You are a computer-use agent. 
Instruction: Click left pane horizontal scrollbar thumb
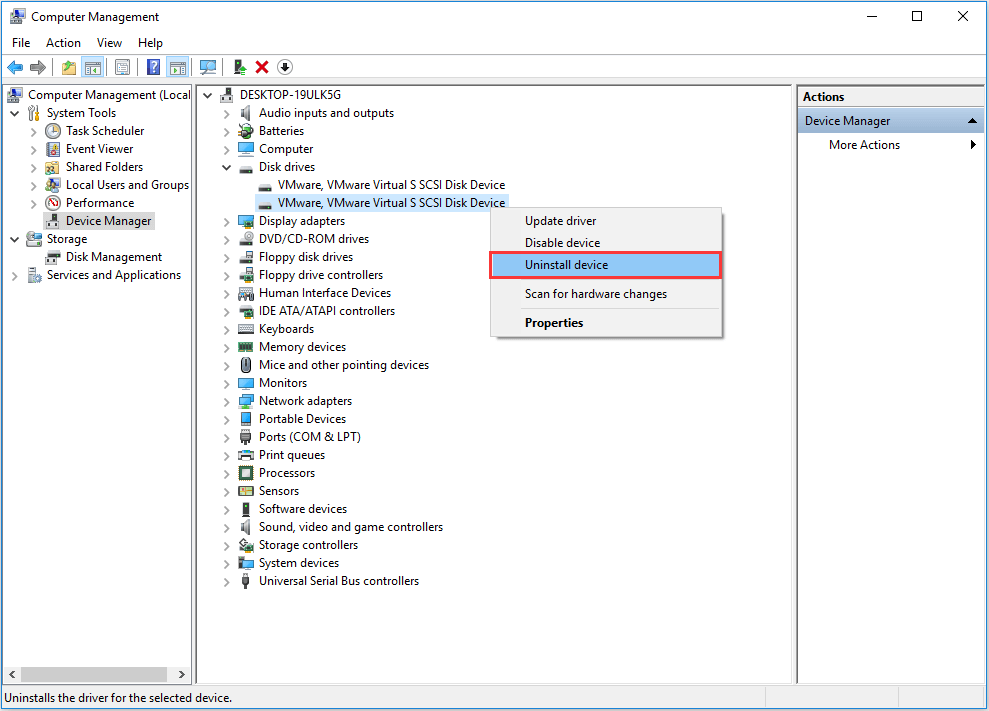pyautogui.click(x=94, y=674)
